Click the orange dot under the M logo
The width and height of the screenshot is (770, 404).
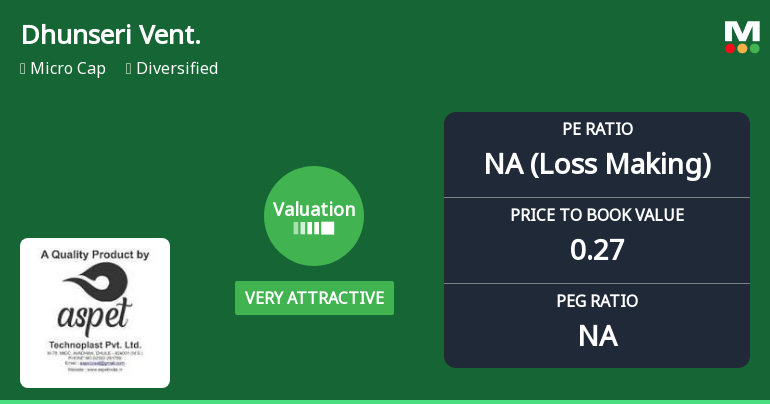tap(742, 48)
